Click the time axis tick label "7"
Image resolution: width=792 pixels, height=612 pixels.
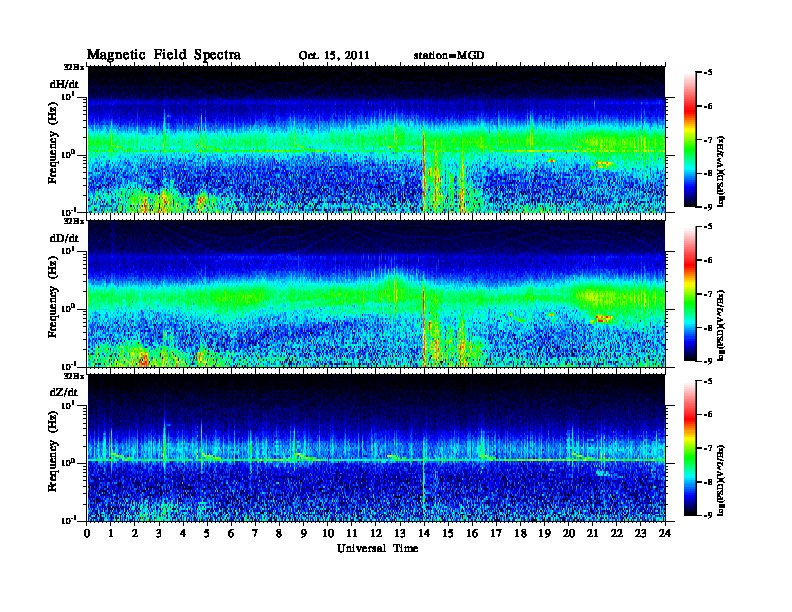tap(255, 534)
